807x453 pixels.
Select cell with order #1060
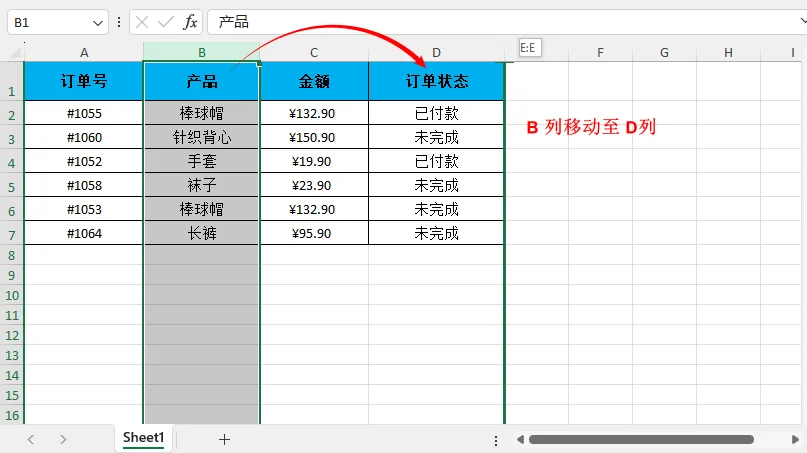coord(84,137)
